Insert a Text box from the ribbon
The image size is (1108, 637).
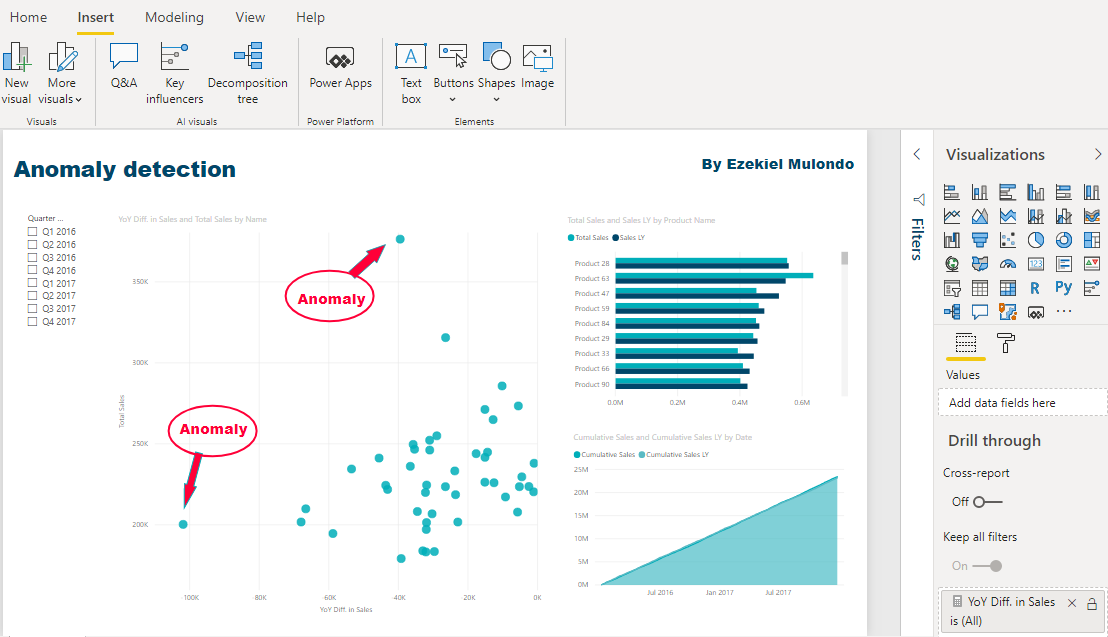pyautogui.click(x=410, y=70)
